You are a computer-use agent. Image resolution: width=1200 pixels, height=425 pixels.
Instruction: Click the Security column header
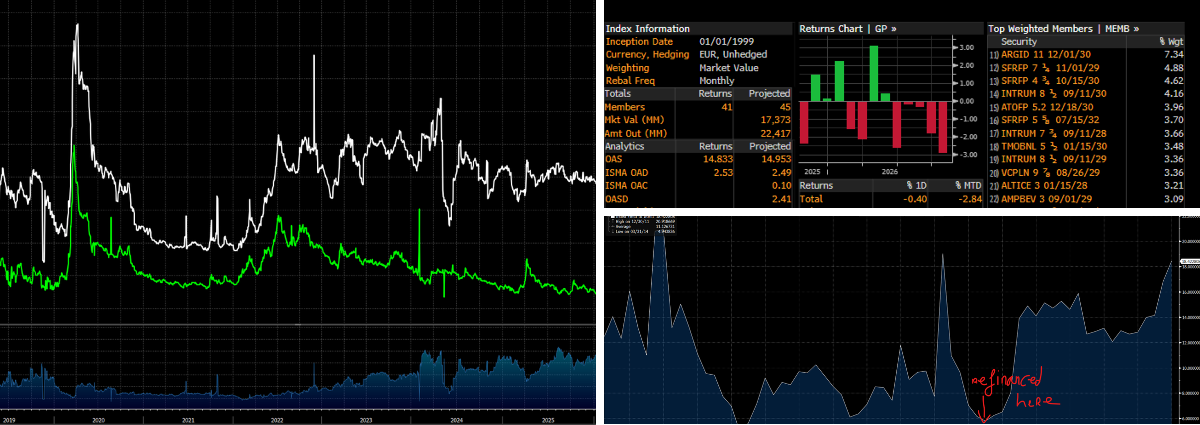pos(1019,41)
